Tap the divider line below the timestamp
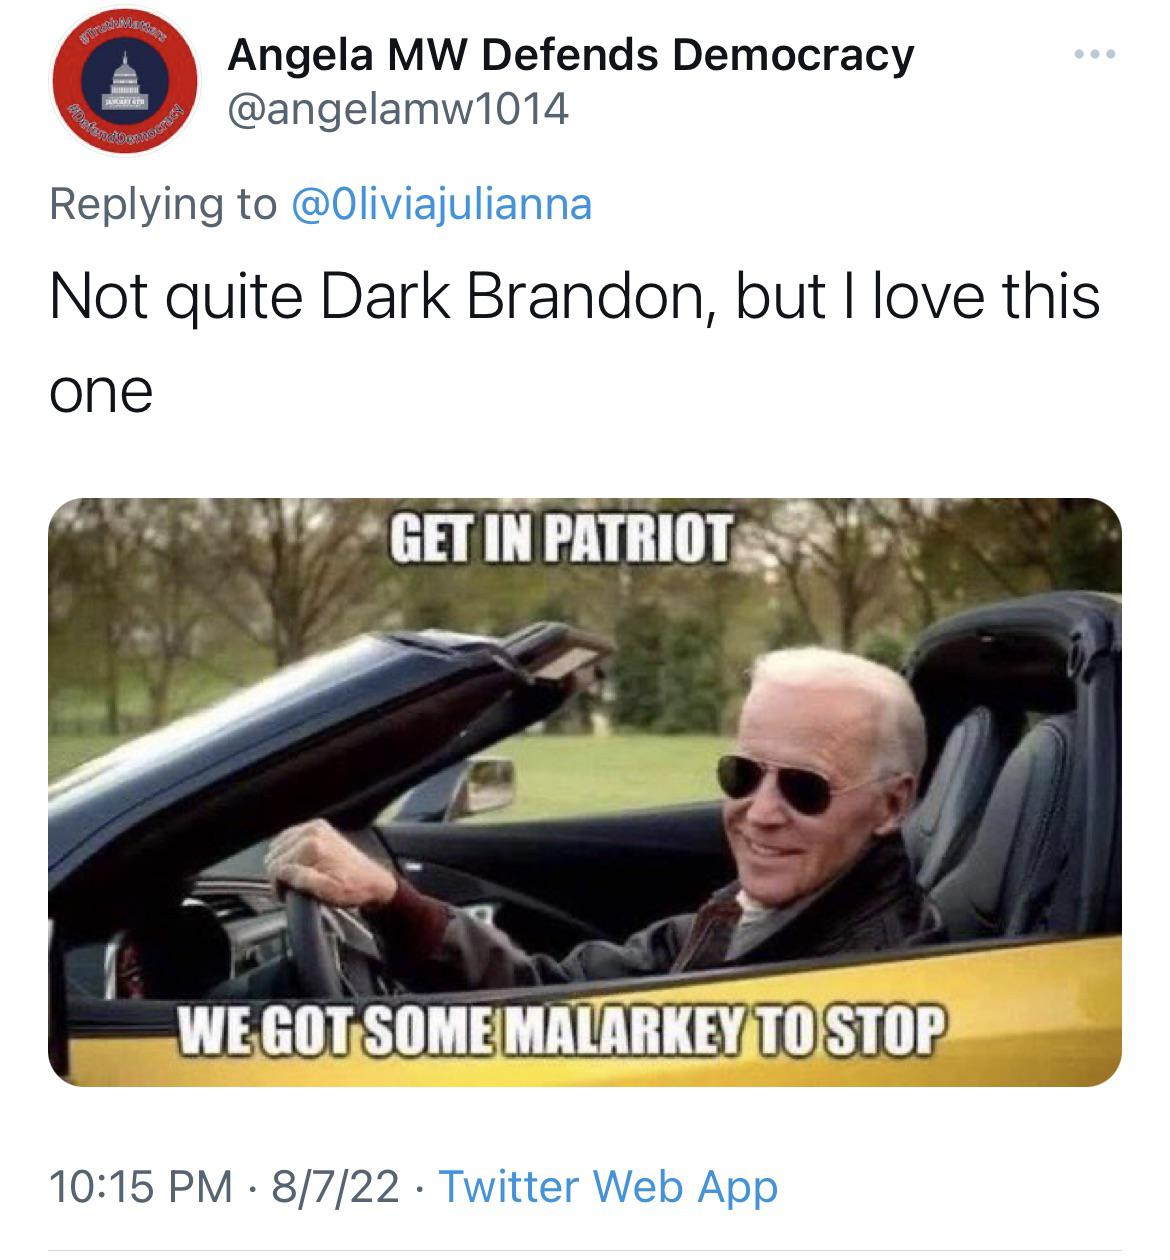Screen dimensions: 1170x1260 [x=585, y=1250]
